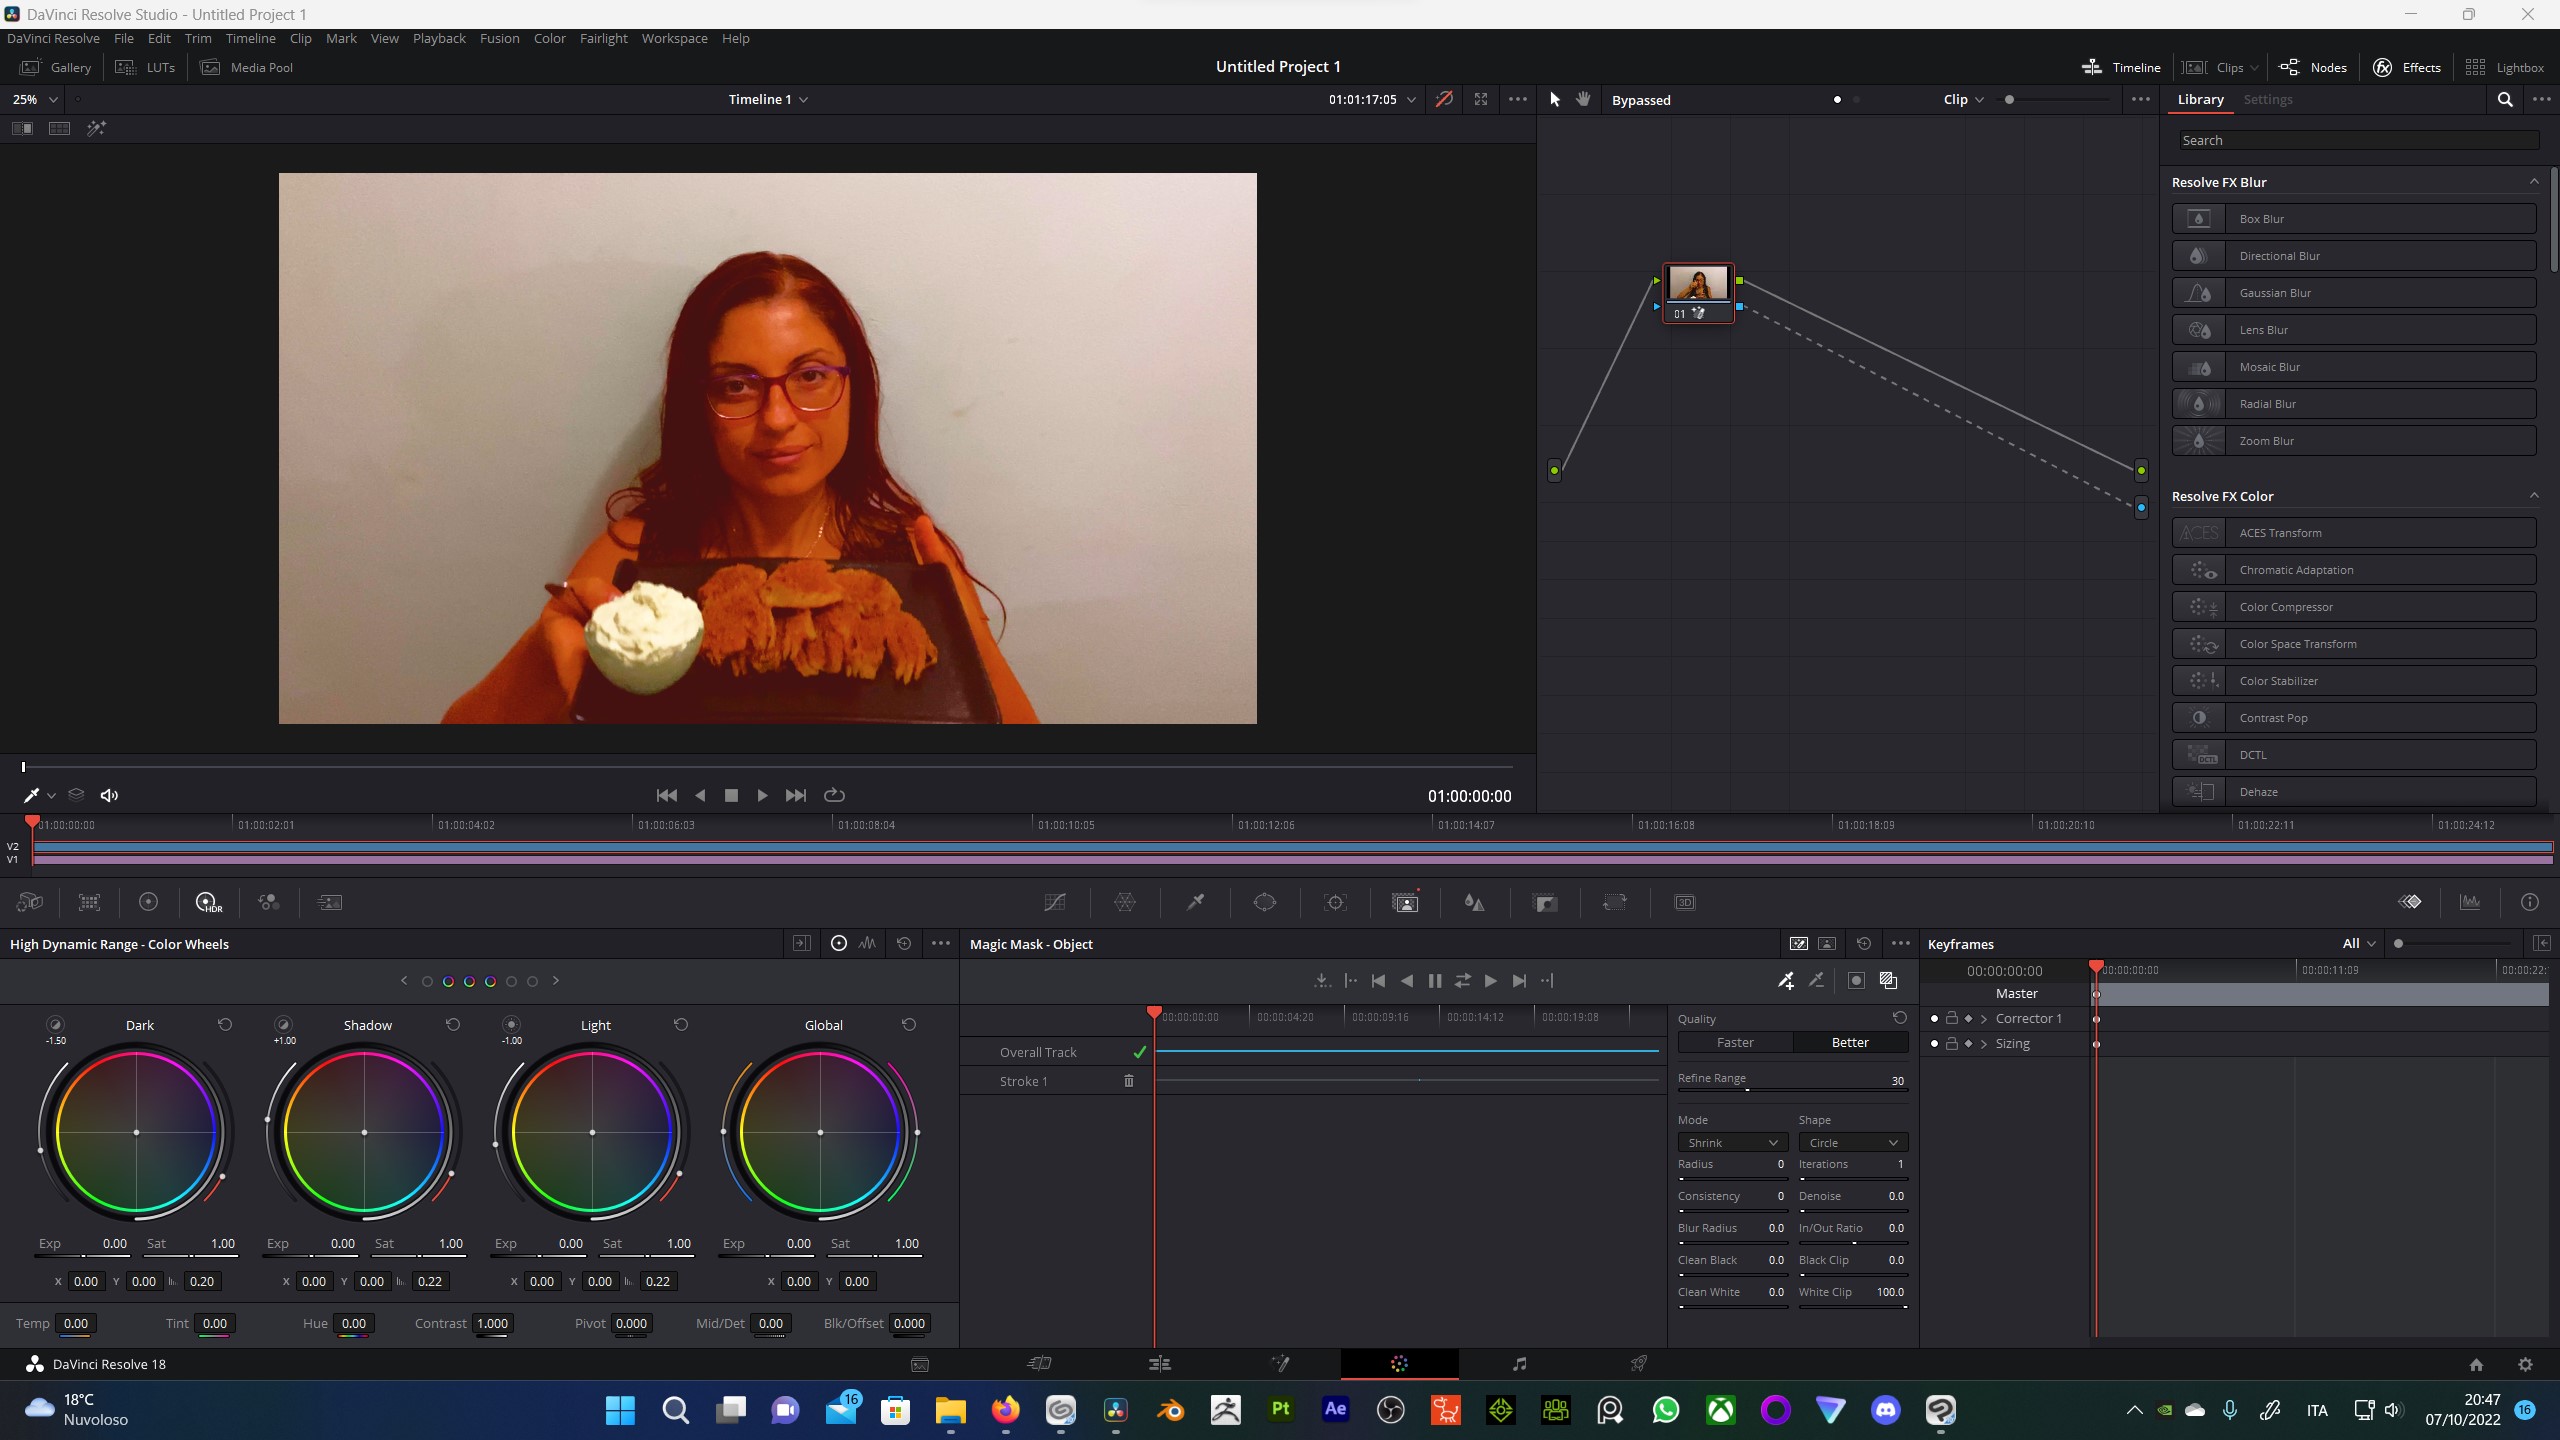Open the Blur and Sharpen palette
Viewport: 2560px width, 1440px height.
1474,902
